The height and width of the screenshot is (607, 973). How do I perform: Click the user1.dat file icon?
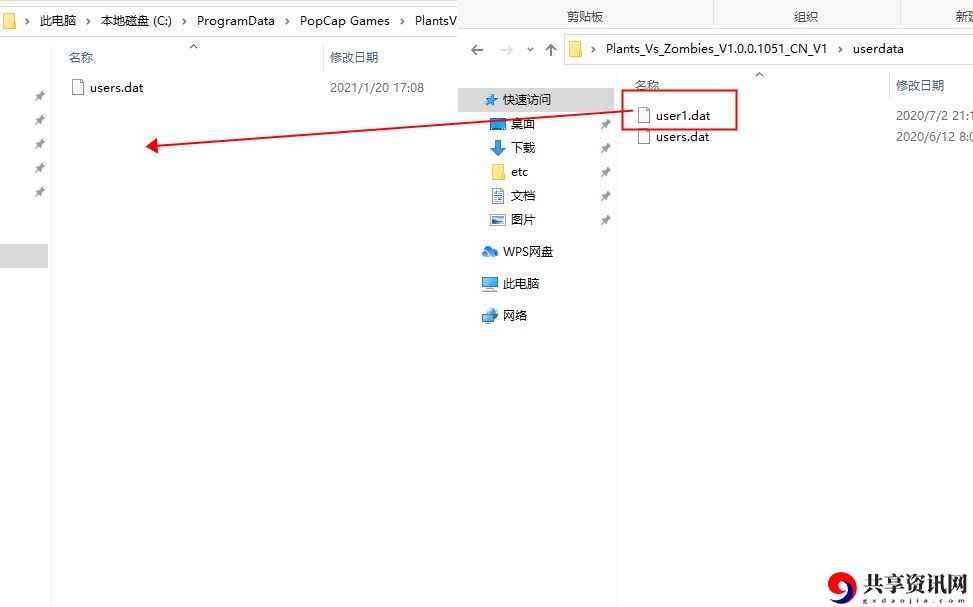point(644,115)
